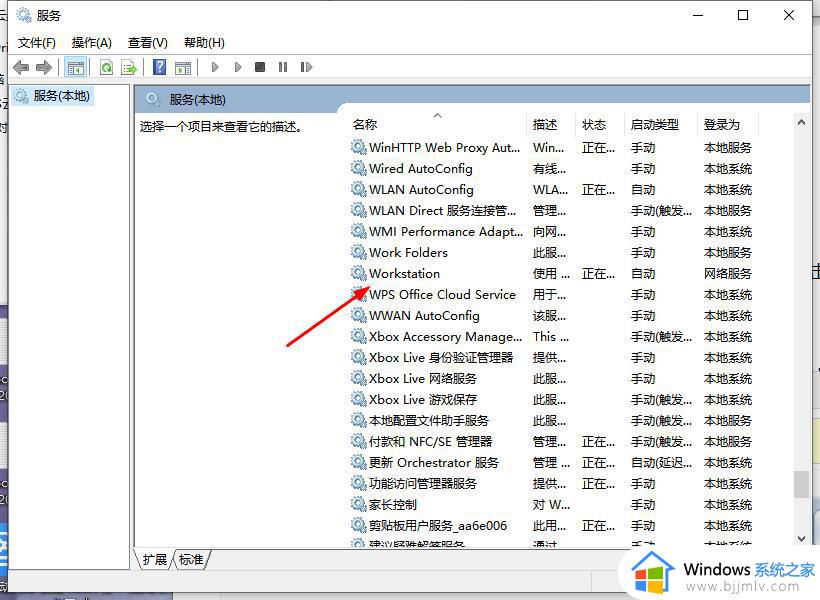The width and height of the screenshot is (820, 600).
Task: Click the vertical scrollbar thumb
Action: pyautogui.click(x=801, y=485)
